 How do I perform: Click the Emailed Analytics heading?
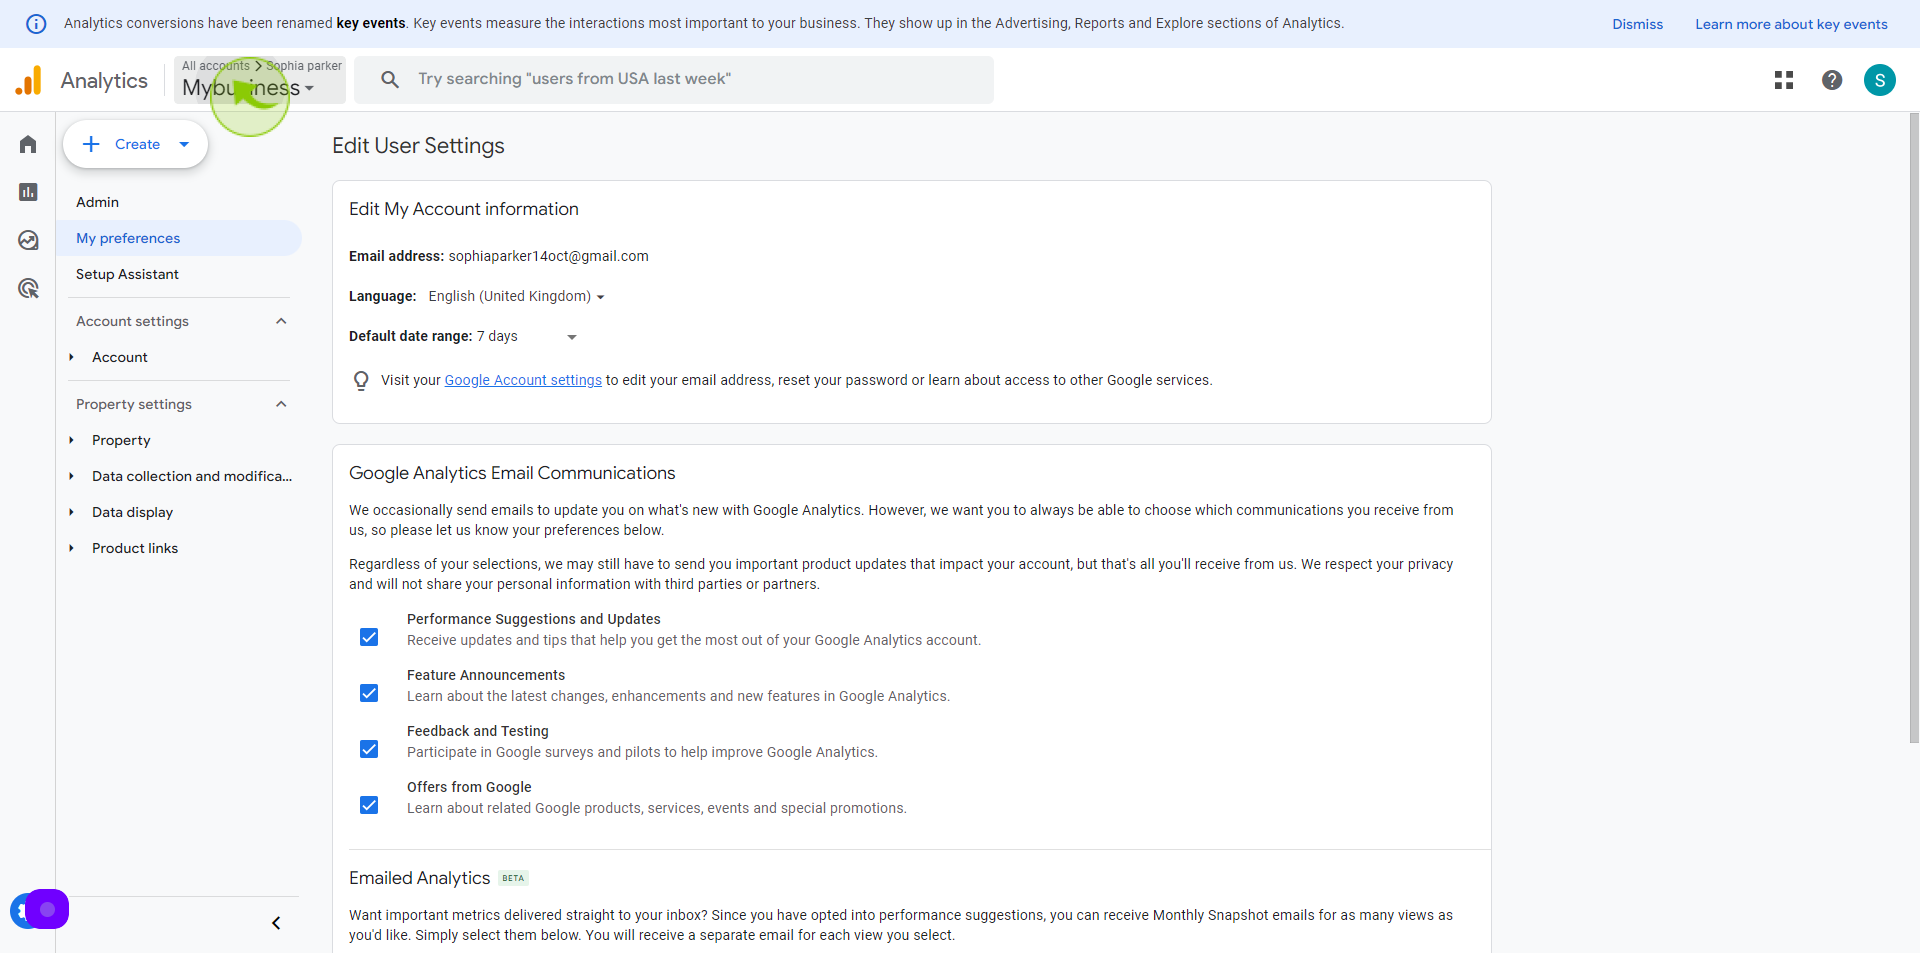[x=419, y=878]
